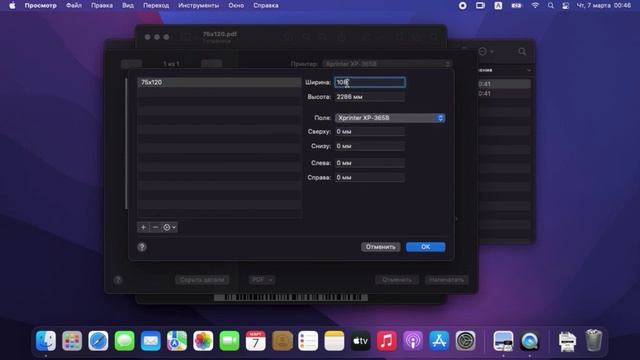The height and width of the screenshot is (360, 640).
Task: Open help for custom paper size dialog
Action: point(142,247)
